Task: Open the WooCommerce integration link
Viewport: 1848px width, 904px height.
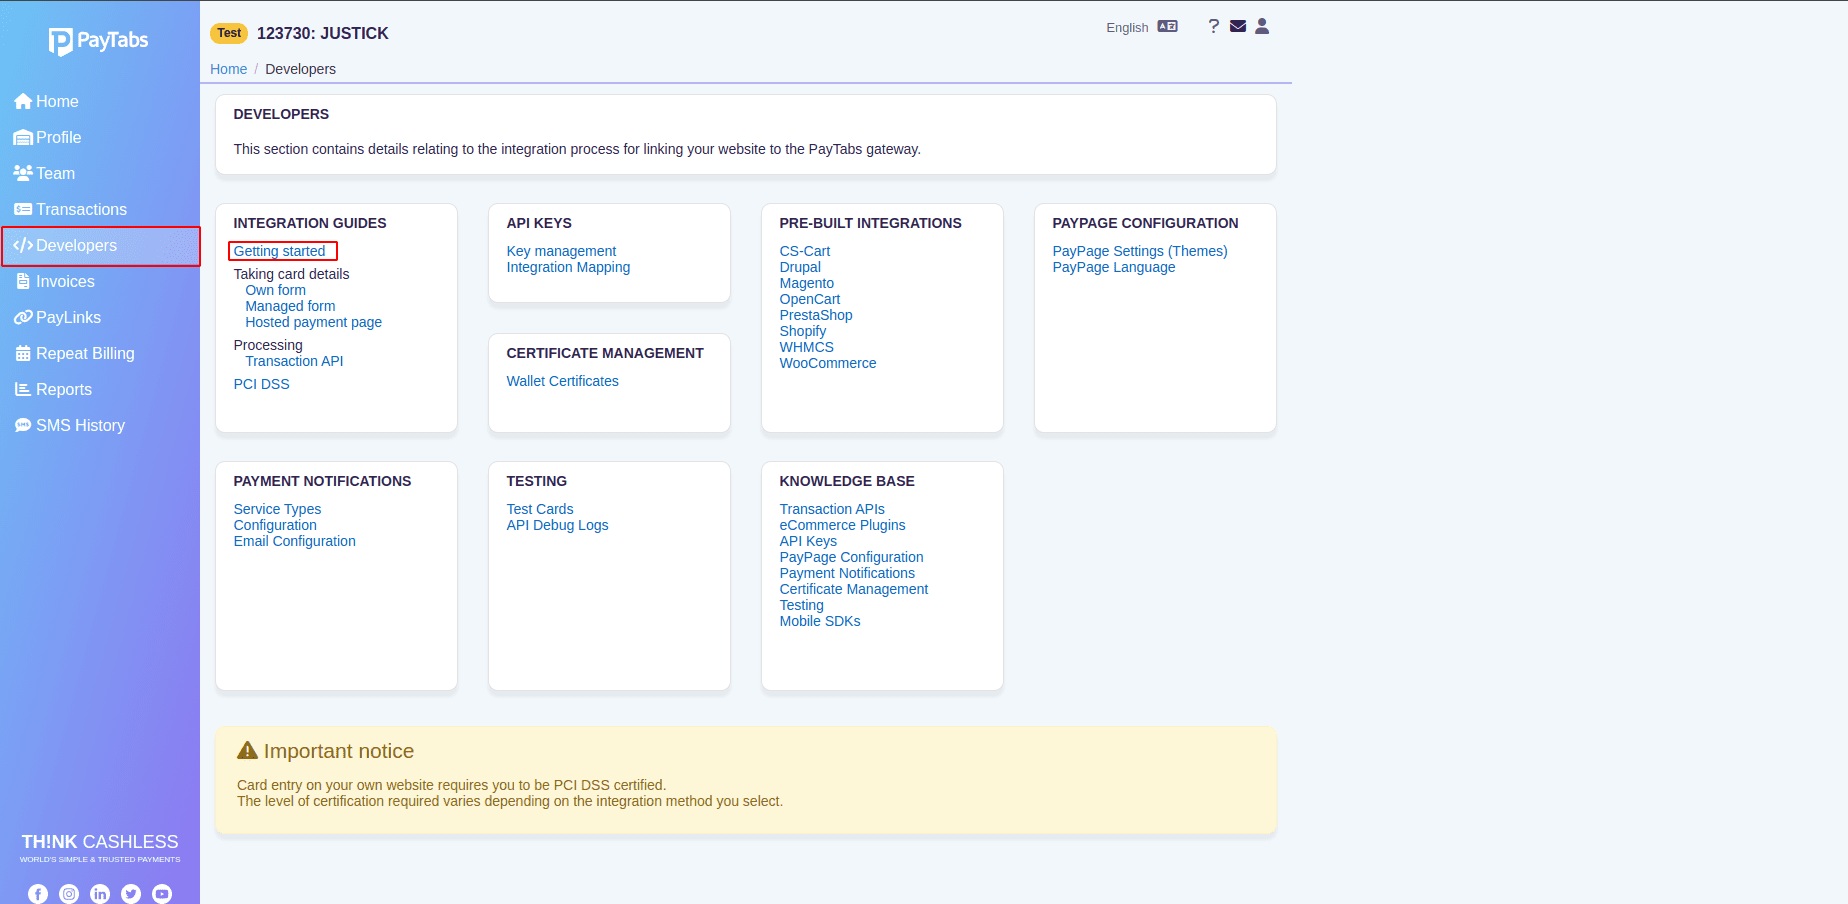Action: click(x=828, y=363)
